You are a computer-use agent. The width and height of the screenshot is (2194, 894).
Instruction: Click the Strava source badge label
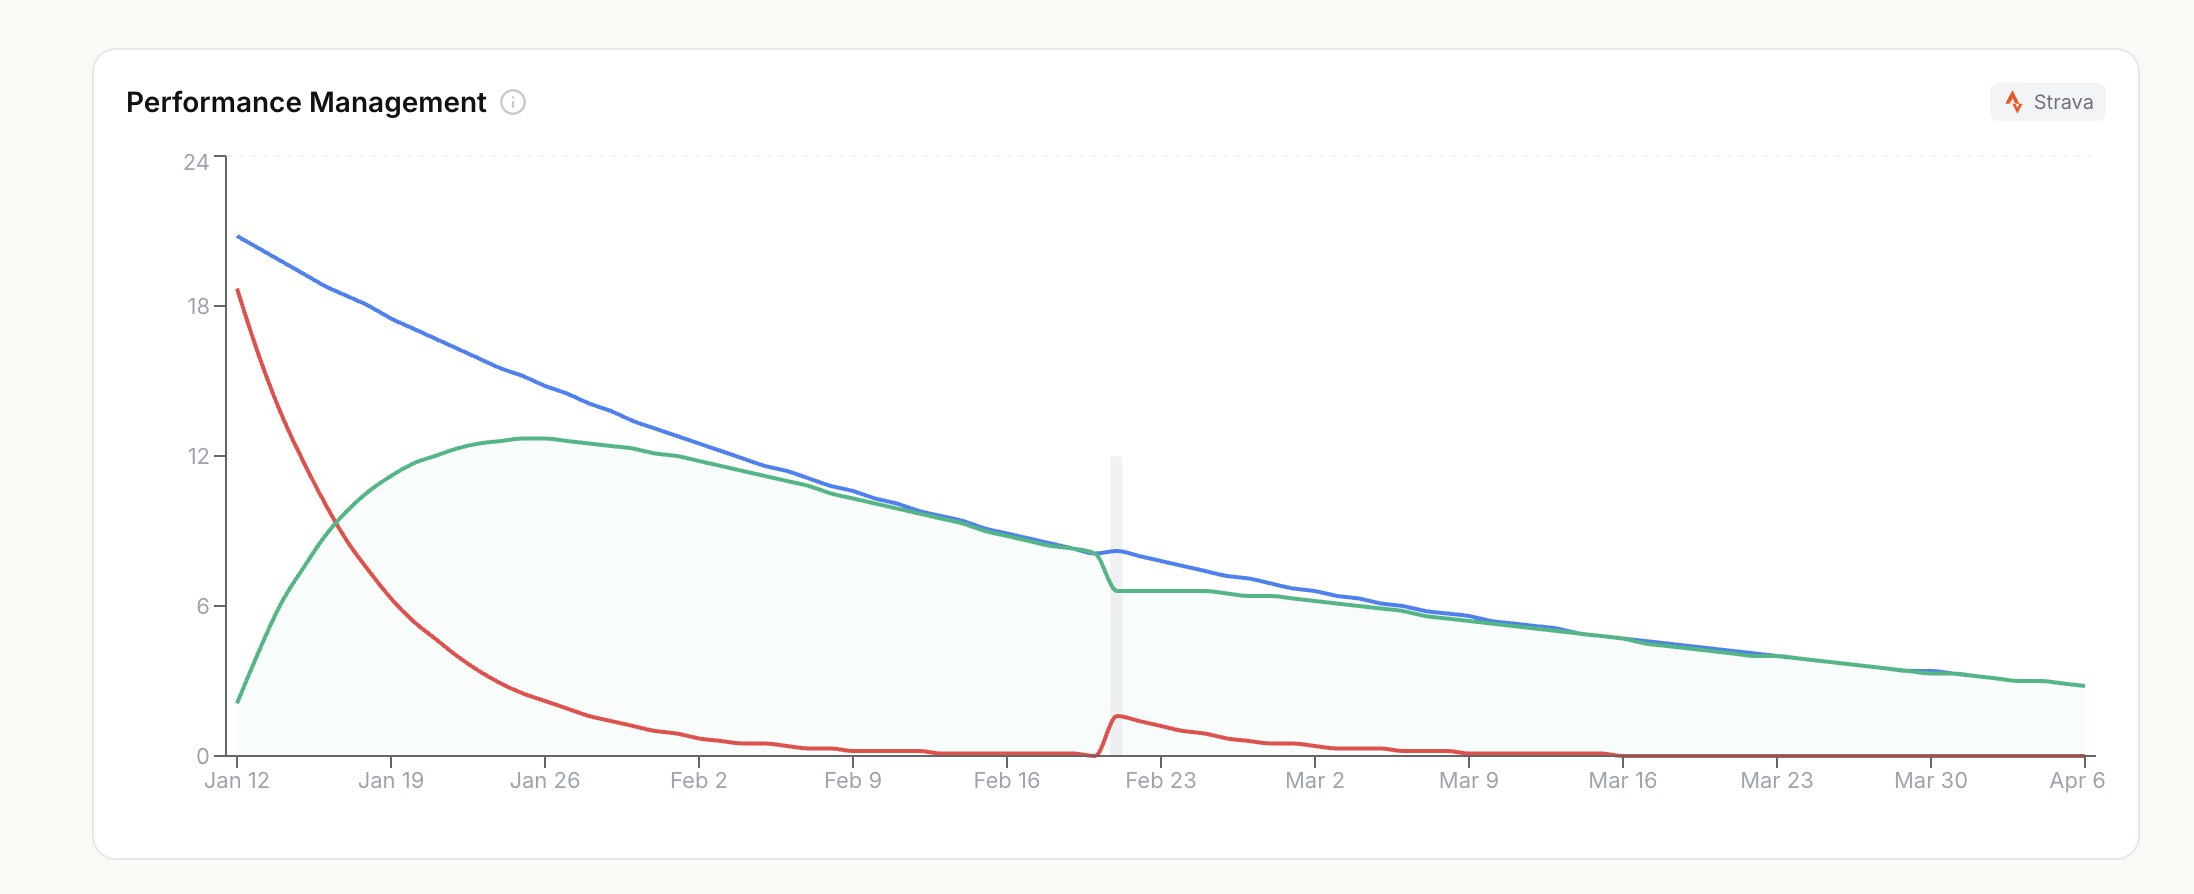(x=2062, y=102)
